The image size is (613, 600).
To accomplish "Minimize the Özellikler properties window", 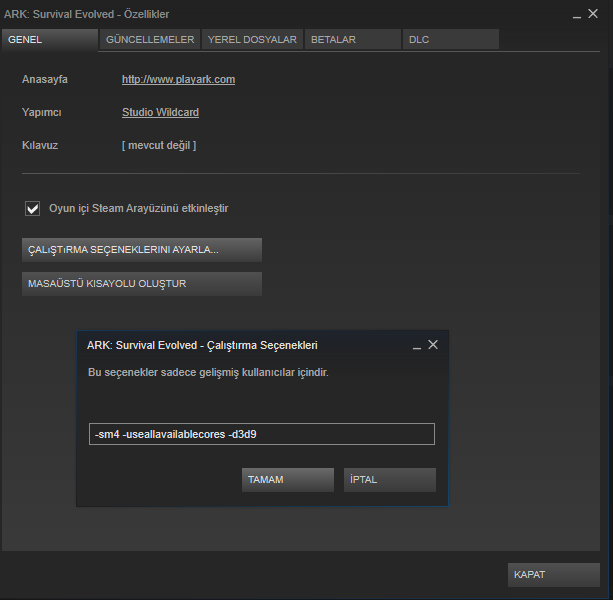I will click(577, 15).
